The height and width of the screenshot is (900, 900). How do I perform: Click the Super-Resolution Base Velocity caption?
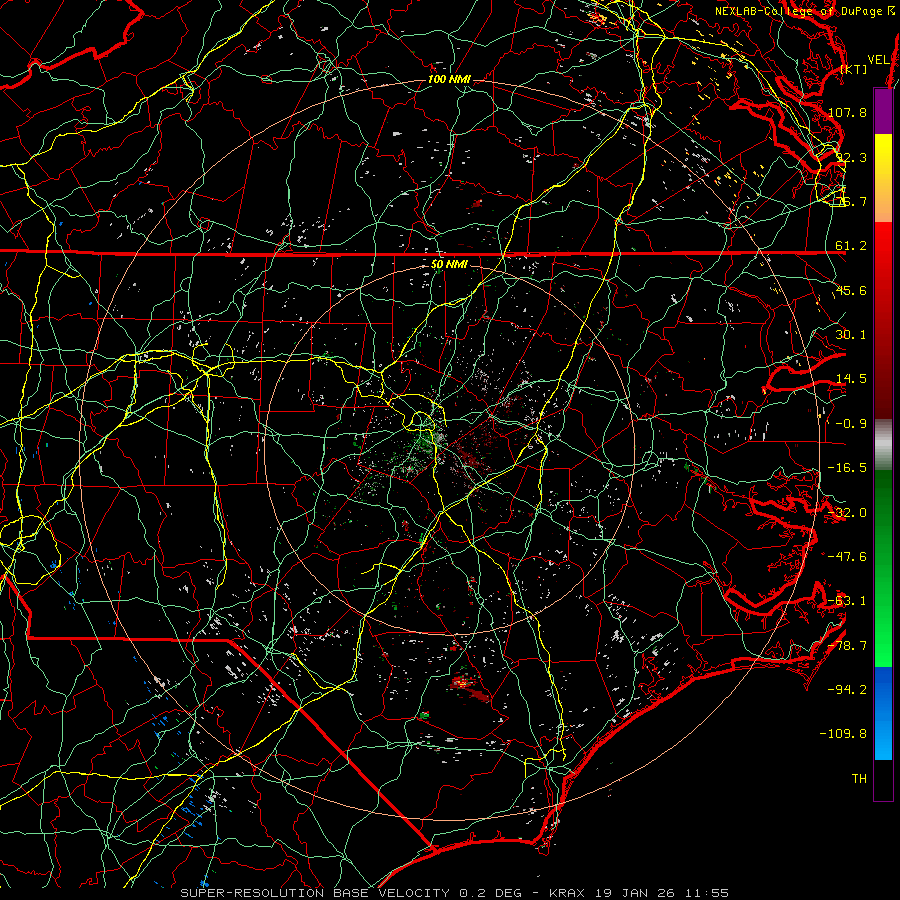point(454,893)
